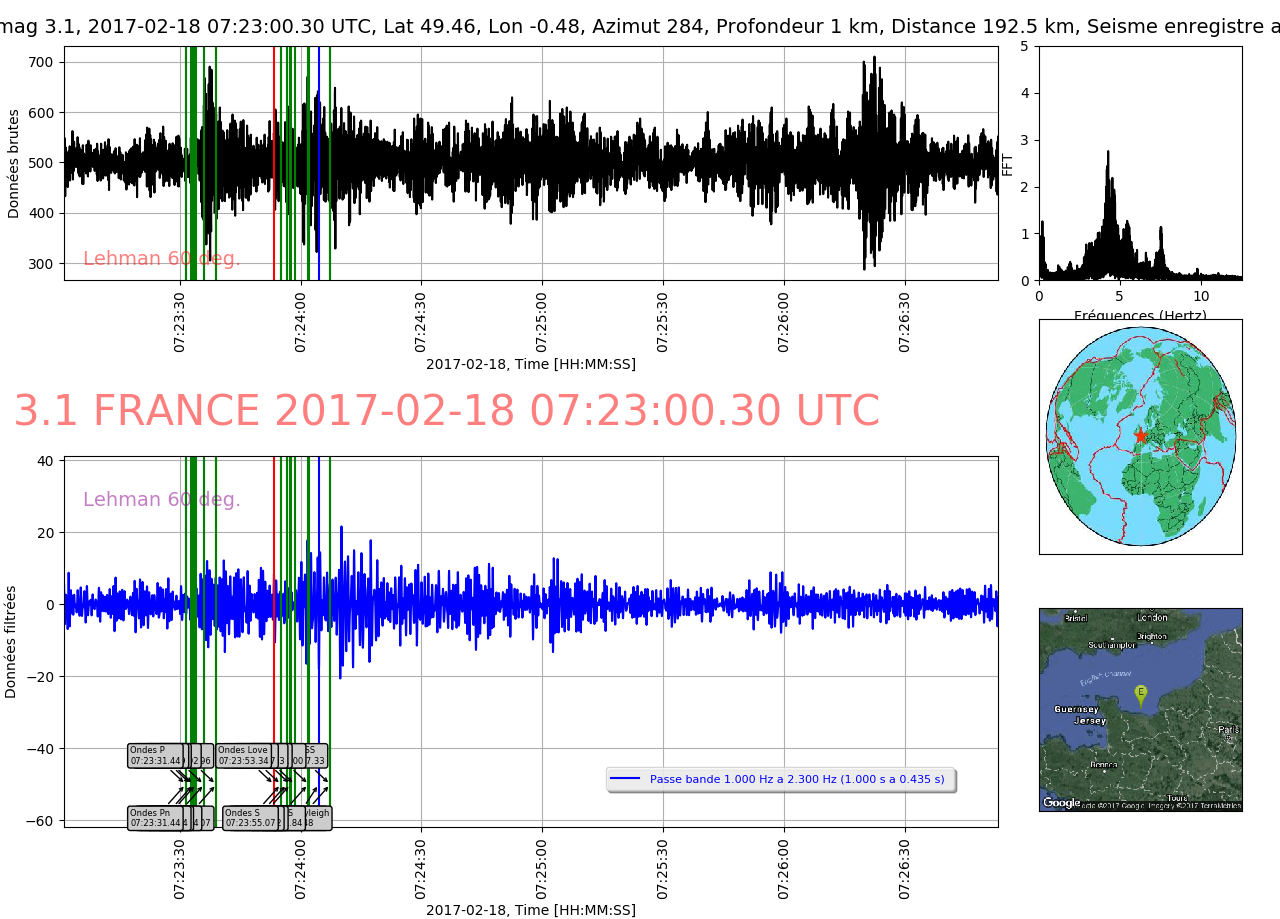The width and height of the screenshot is (1280, 919).
Task: Click the 3.1 FRANCE earthquake title text
Action: 446,411
